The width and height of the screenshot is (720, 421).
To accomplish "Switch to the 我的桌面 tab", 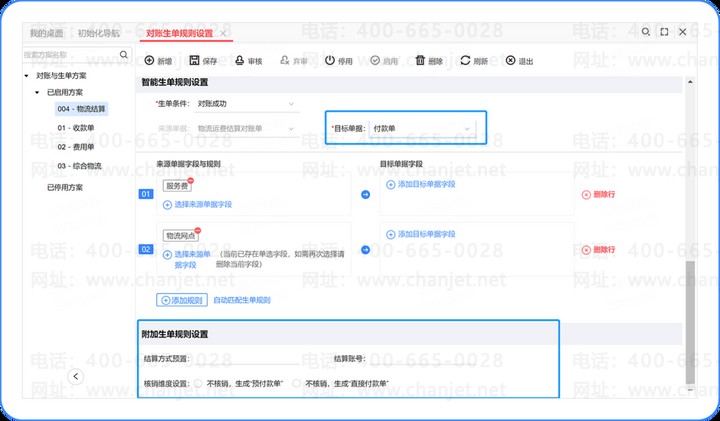I will click(46, 34).
